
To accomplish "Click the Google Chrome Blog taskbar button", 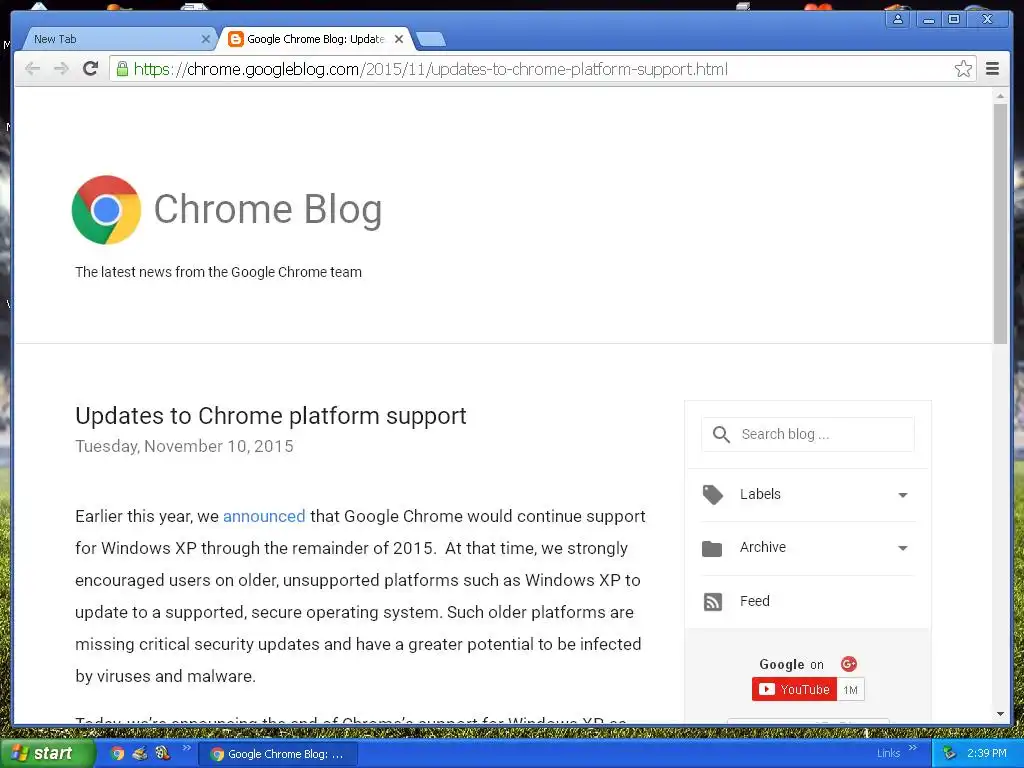I will pos(278,754).
